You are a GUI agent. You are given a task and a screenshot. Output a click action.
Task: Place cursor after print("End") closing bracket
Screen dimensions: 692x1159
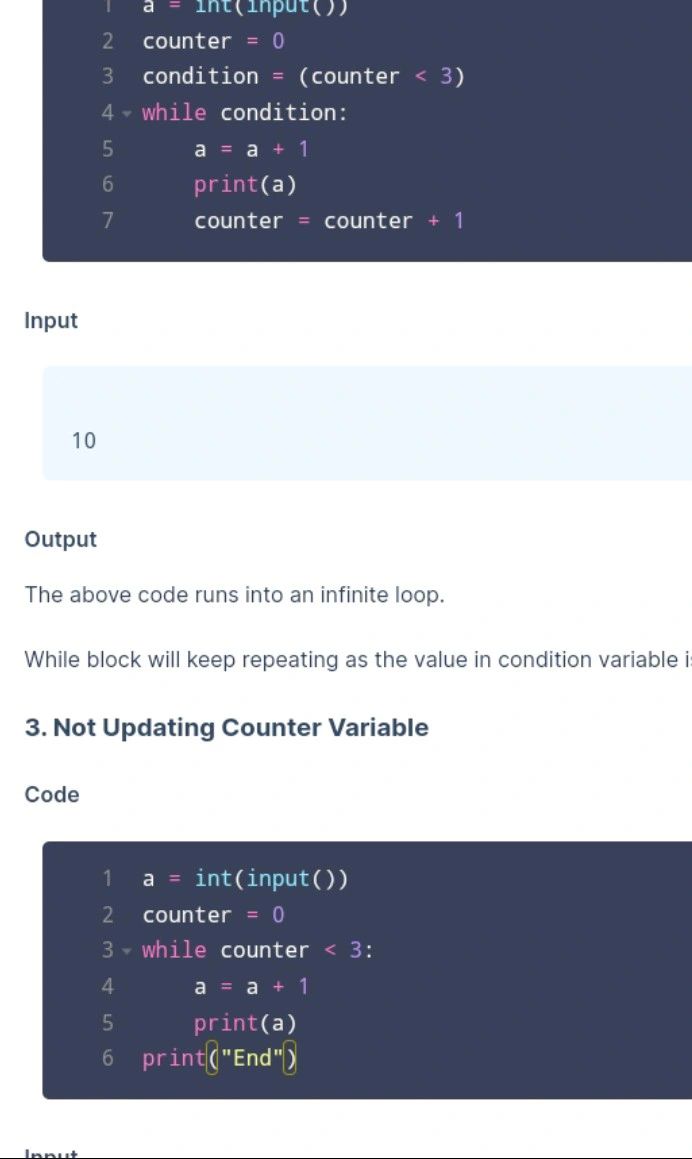pos(298,1058)
